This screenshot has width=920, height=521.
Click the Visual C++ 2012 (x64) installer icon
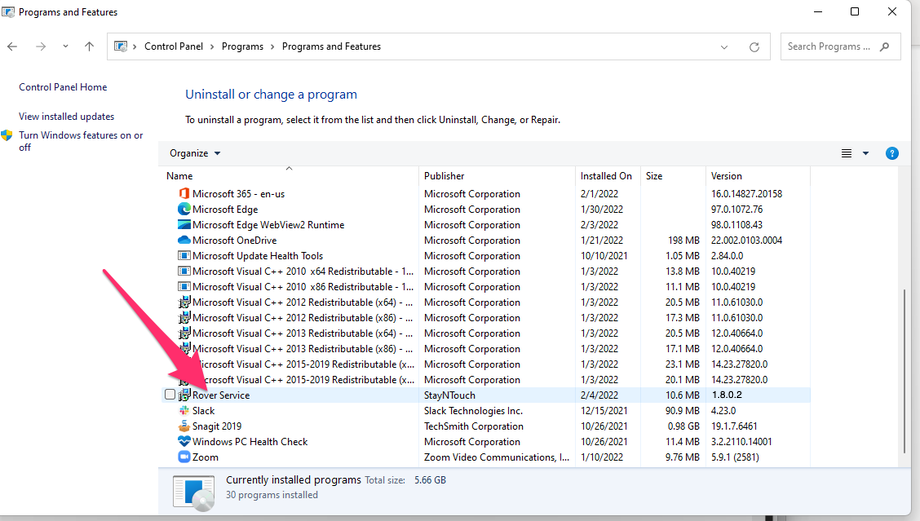(184, 302)
